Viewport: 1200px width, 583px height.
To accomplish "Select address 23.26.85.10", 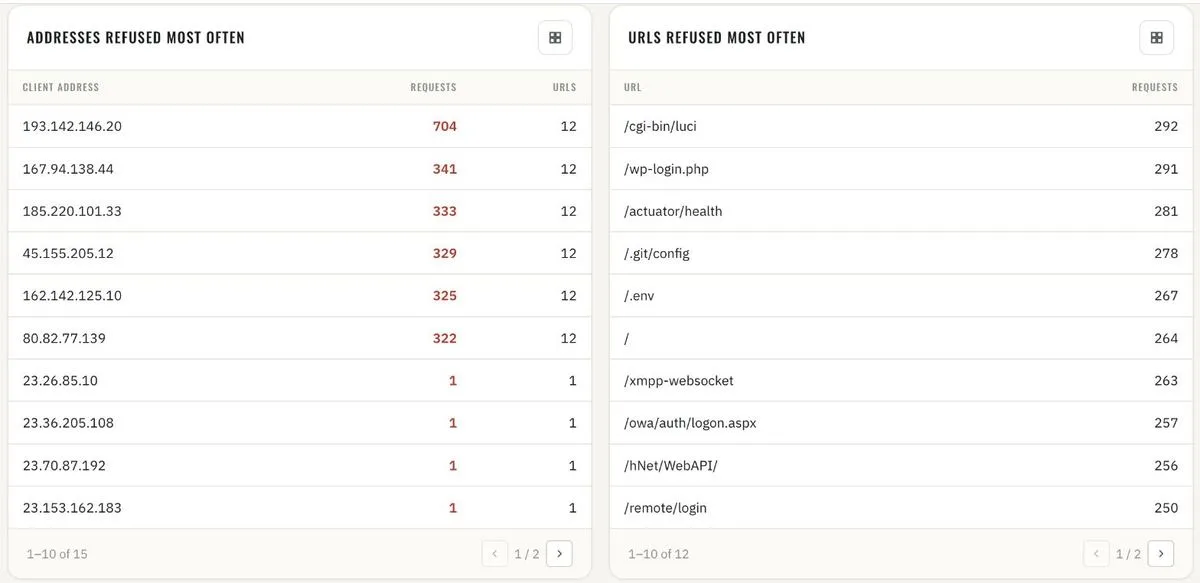I will coord(60,381).
